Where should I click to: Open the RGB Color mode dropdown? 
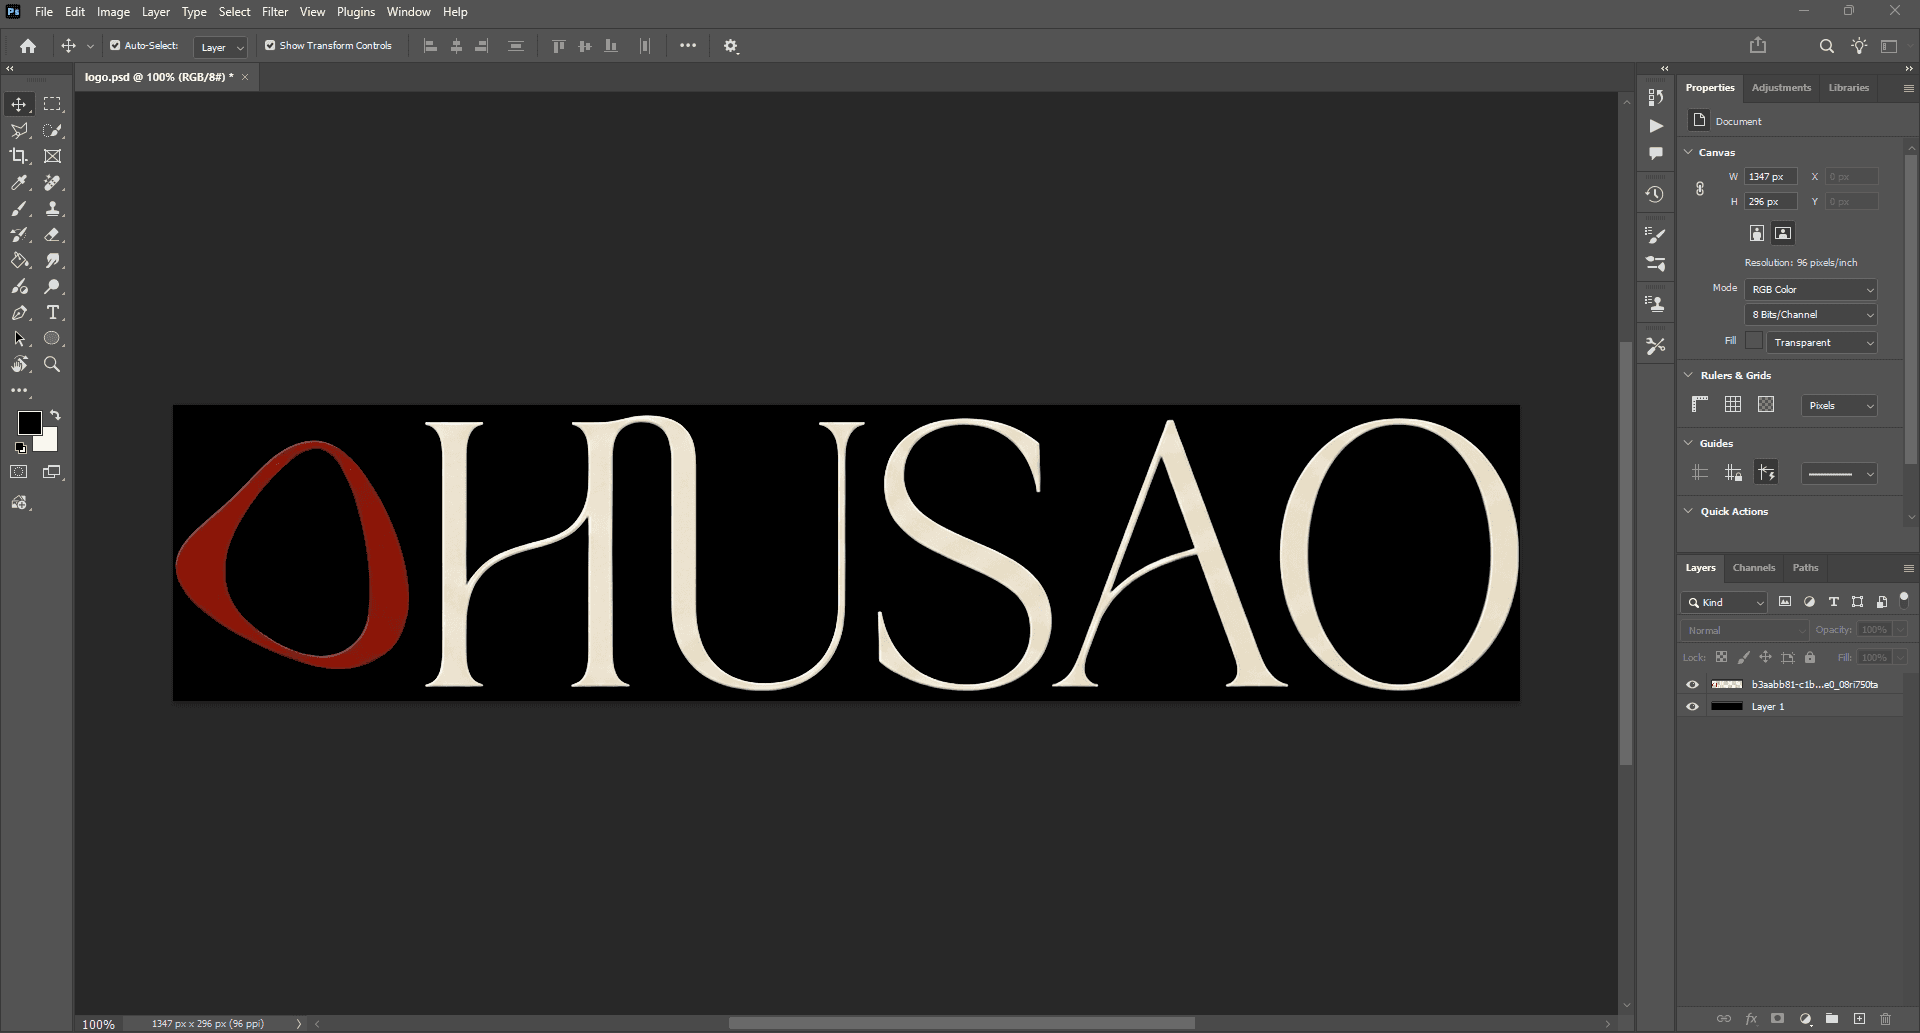coord(1811,289)
